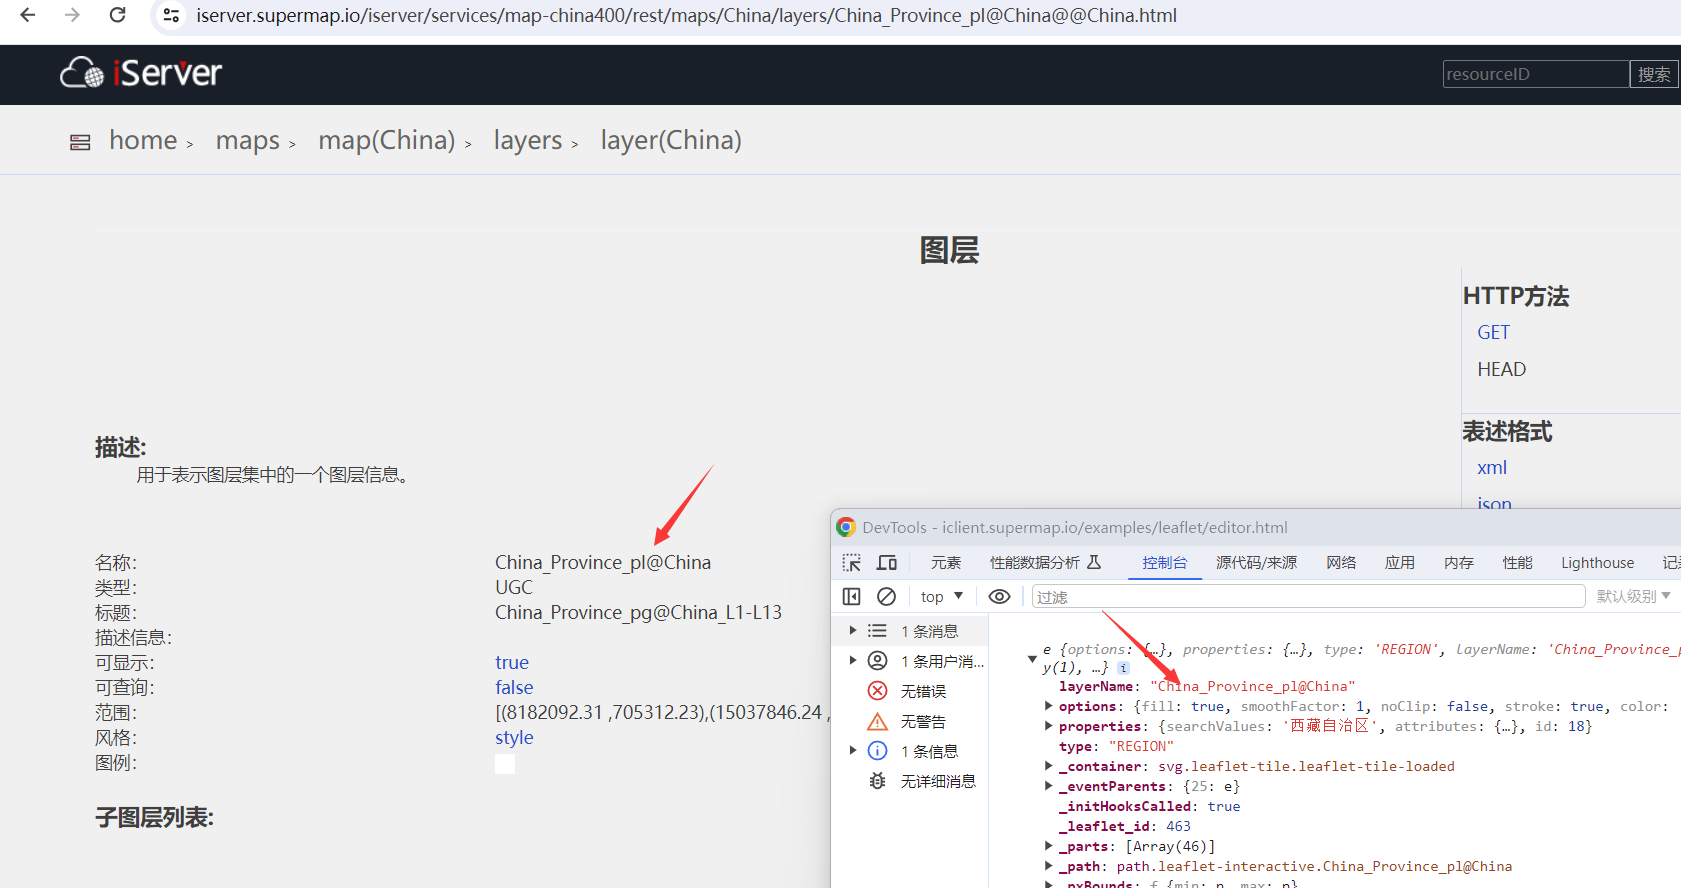The image size is (1681, 888).
Task: Open the style link for 风格
Action: coord(514,737)
